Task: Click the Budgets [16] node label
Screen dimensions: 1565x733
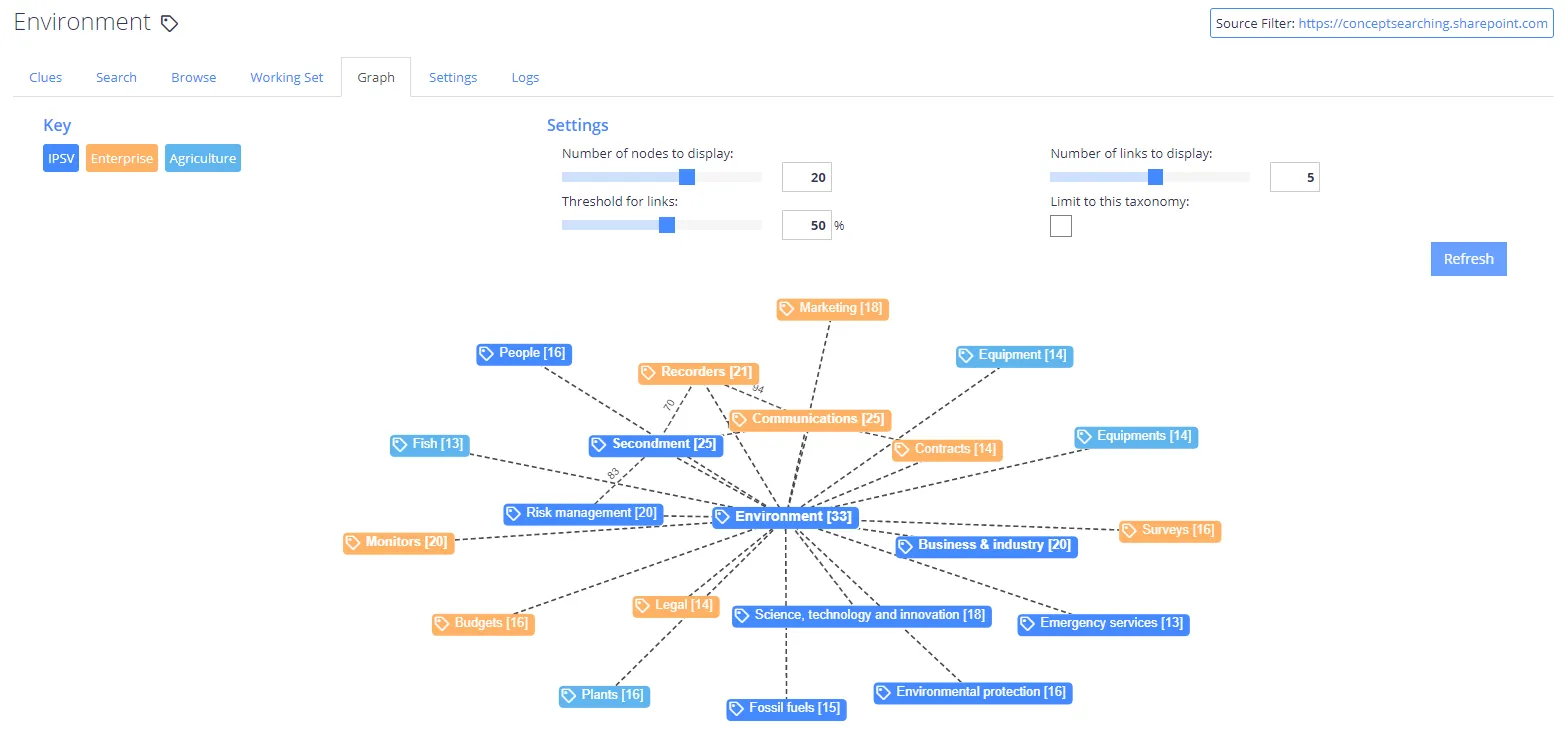Action: [x=491, y=623]
